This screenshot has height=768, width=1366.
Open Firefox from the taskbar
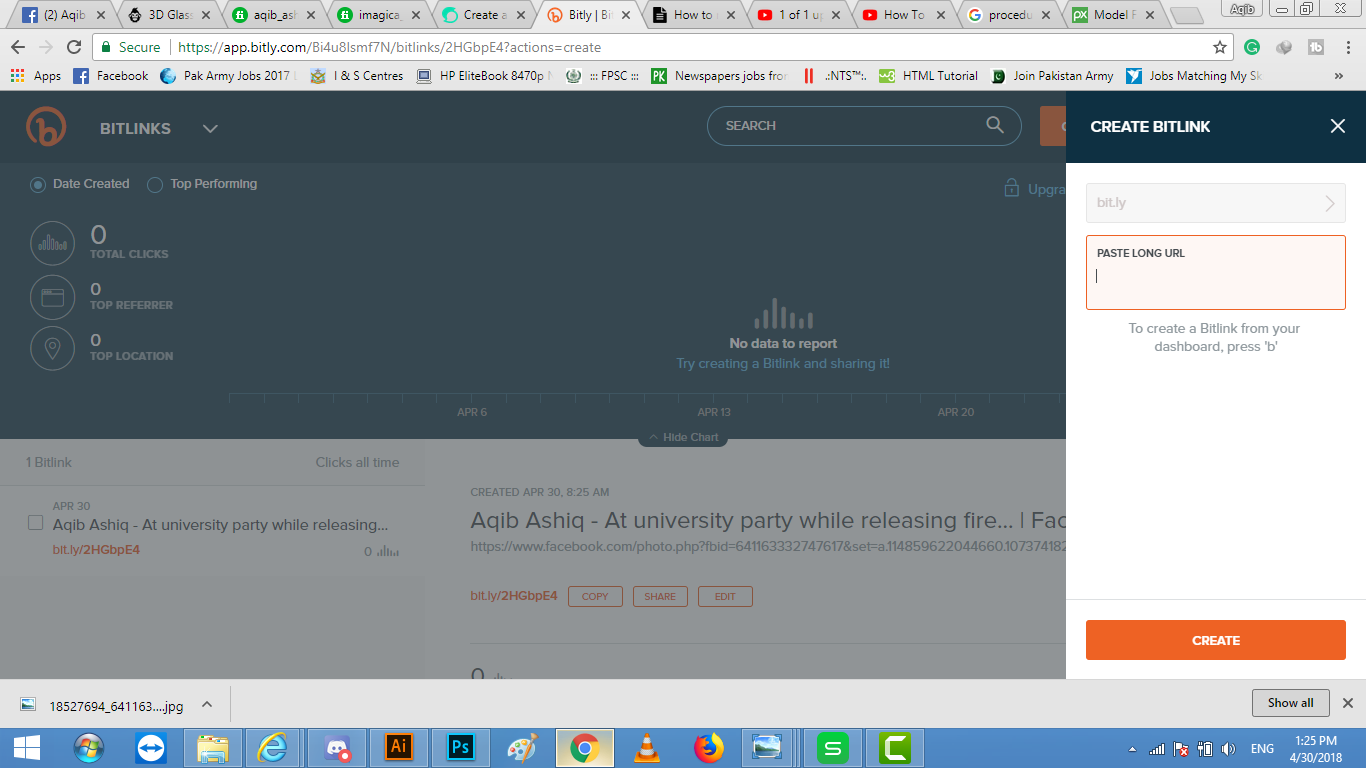click(x=709, y=747)
